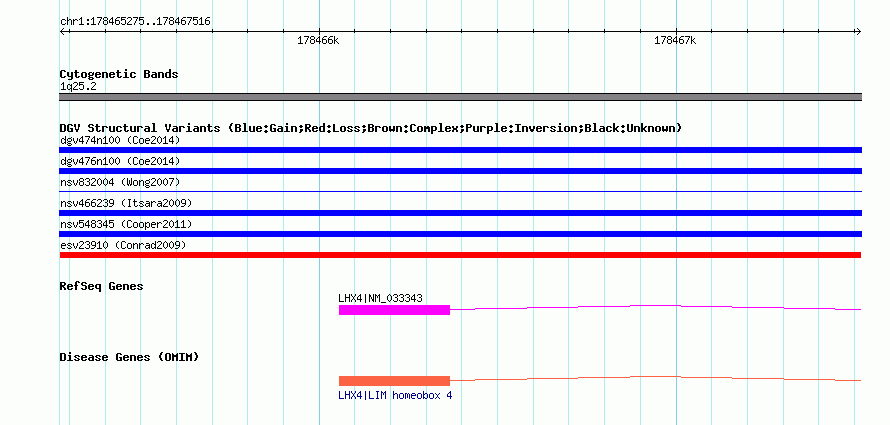Select the blue gain bar under nsv548345
The image size is (890, 425).
point(460,234)
